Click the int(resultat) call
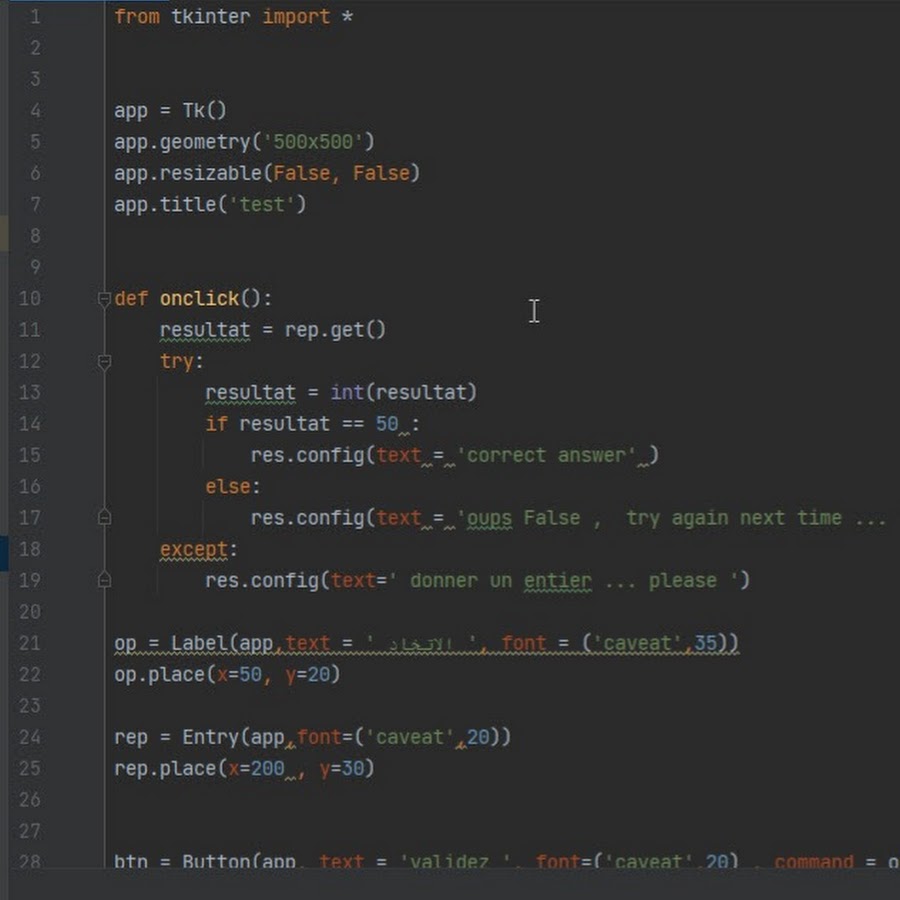 pos(404,393)
